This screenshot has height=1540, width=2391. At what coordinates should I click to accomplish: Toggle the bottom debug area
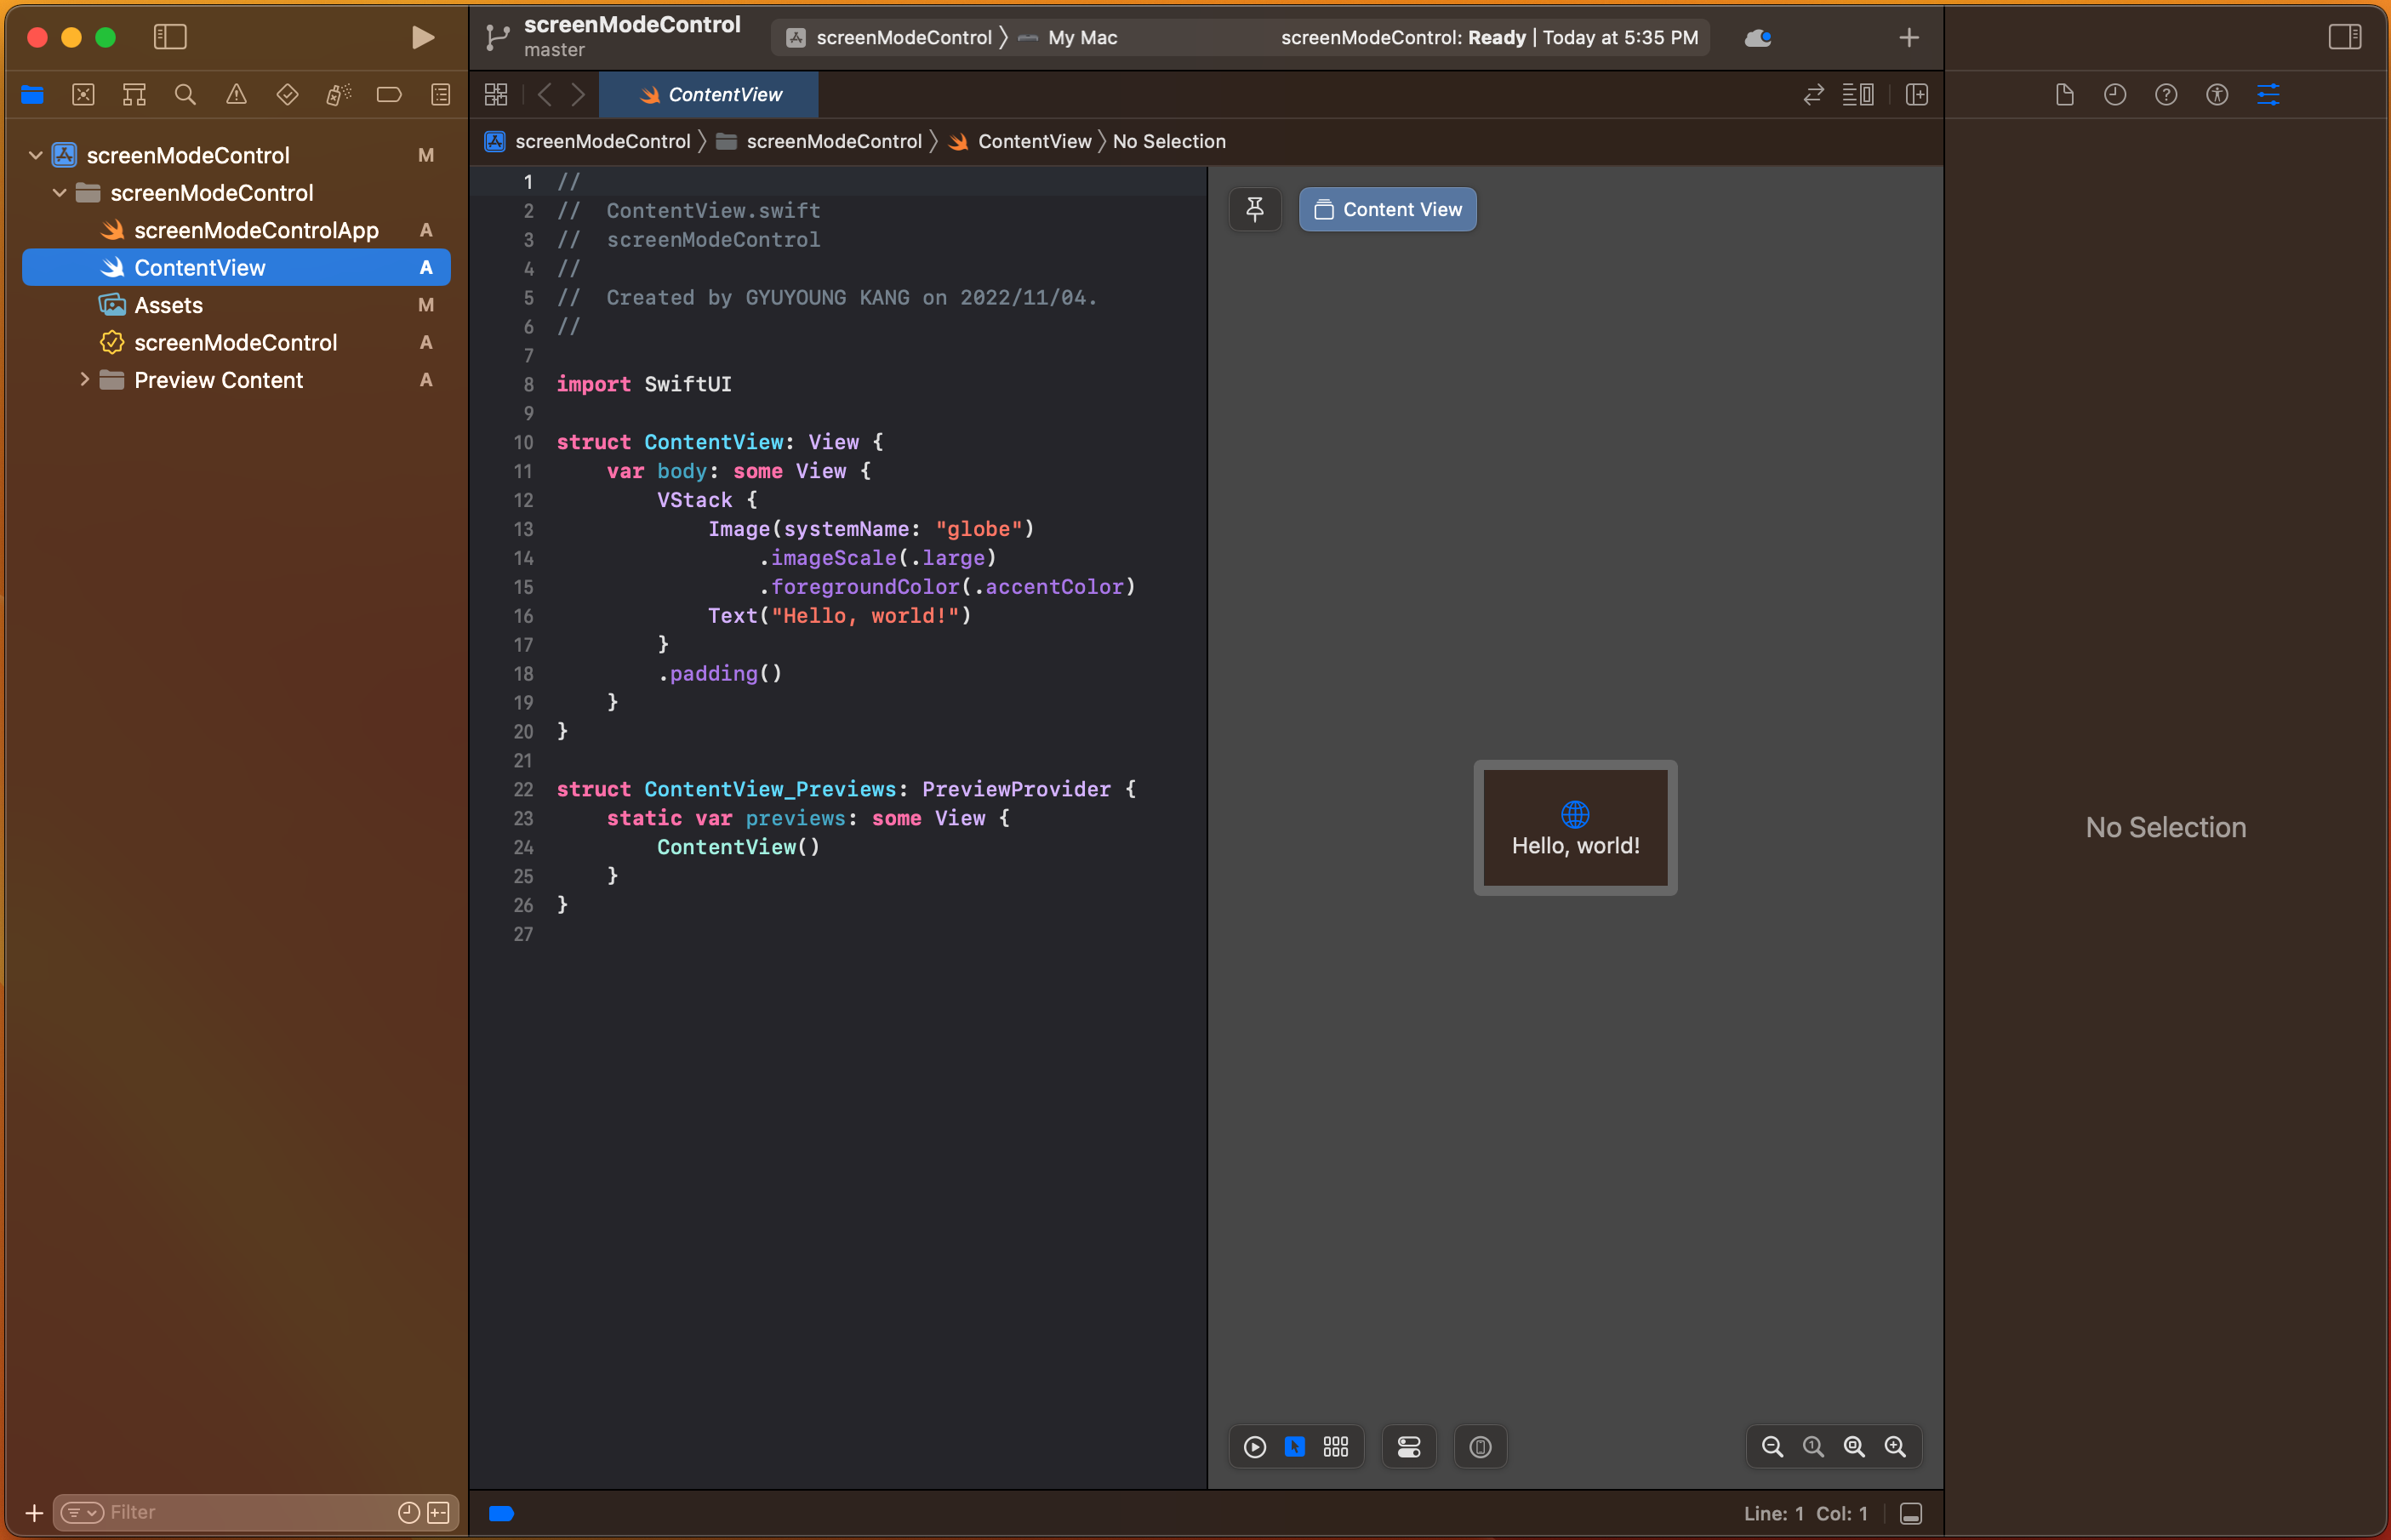(x=1911, y=1514)
